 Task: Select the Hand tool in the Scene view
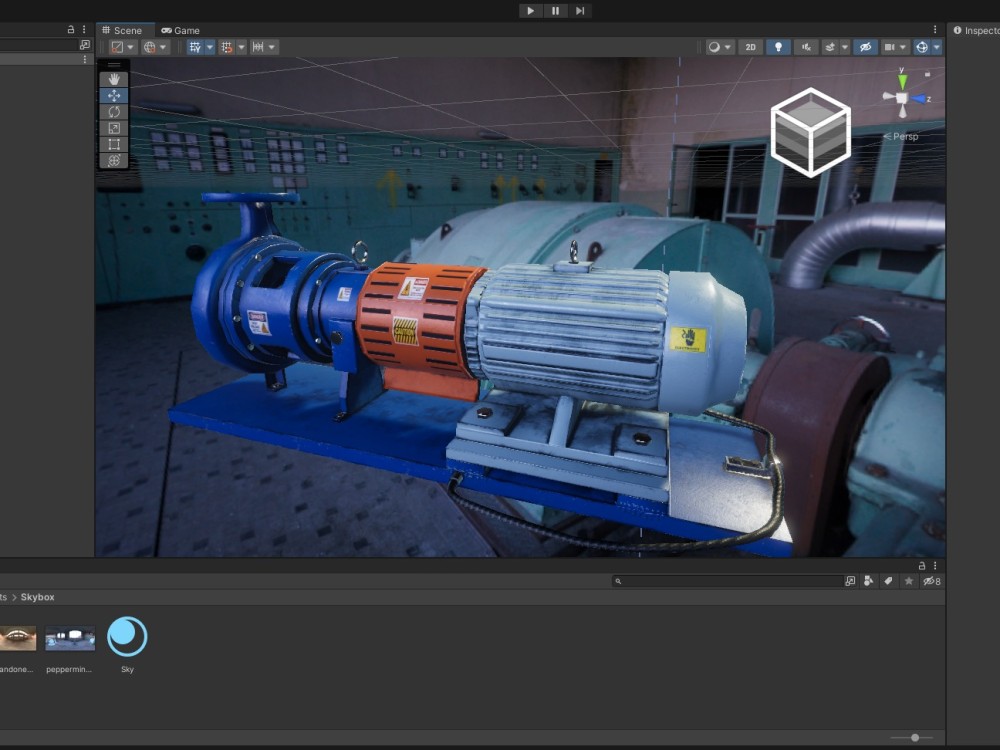[112, 79]
